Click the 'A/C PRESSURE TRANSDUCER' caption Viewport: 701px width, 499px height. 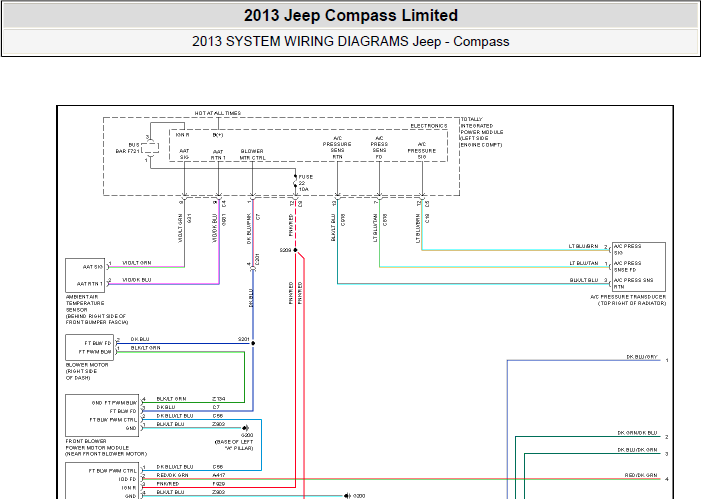628,300
